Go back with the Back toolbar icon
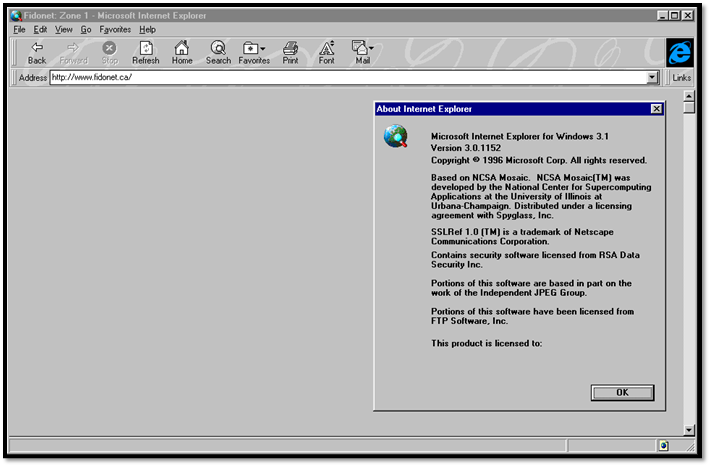Image resolution: width=711 pixels, height=467 pixels. click(x=37, y=48)
